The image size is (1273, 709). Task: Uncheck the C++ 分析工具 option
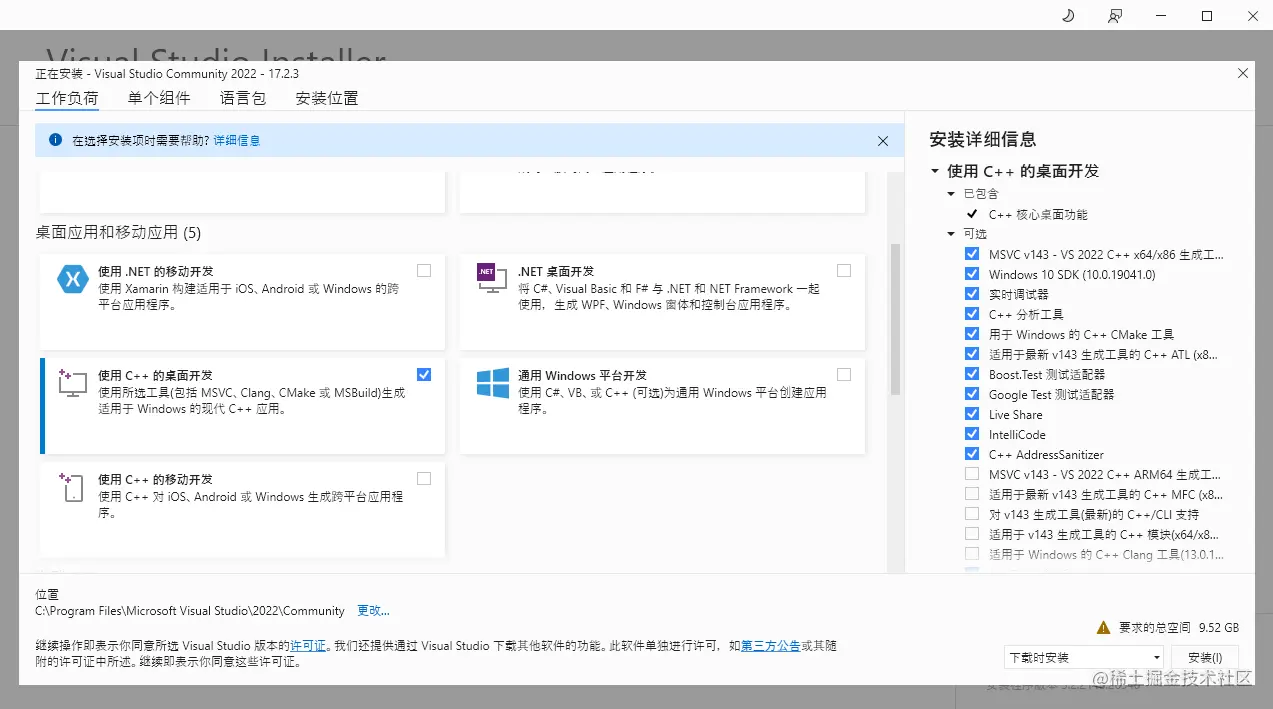coord(972,314)
